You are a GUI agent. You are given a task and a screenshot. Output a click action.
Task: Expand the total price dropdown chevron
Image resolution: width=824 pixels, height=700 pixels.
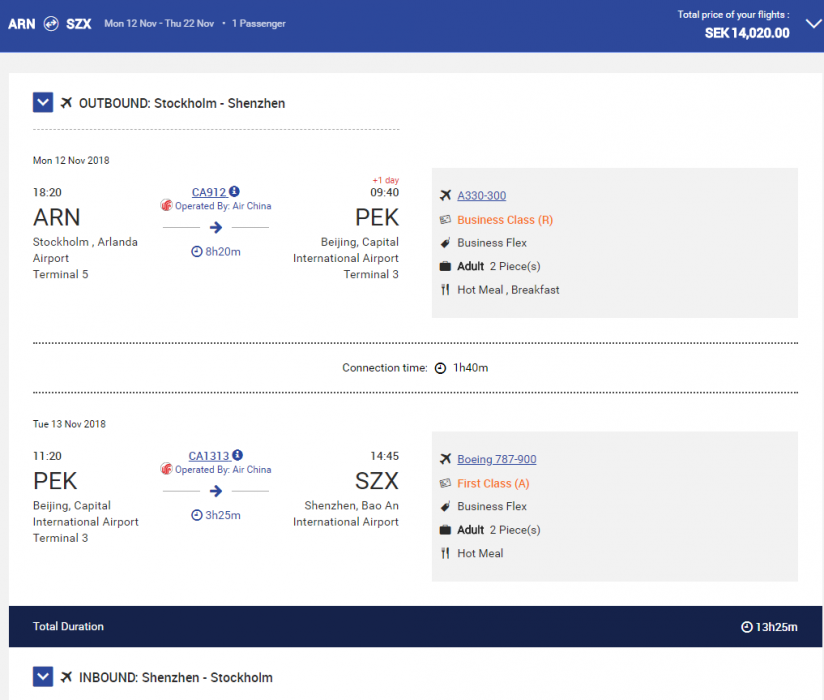point(812,25)
